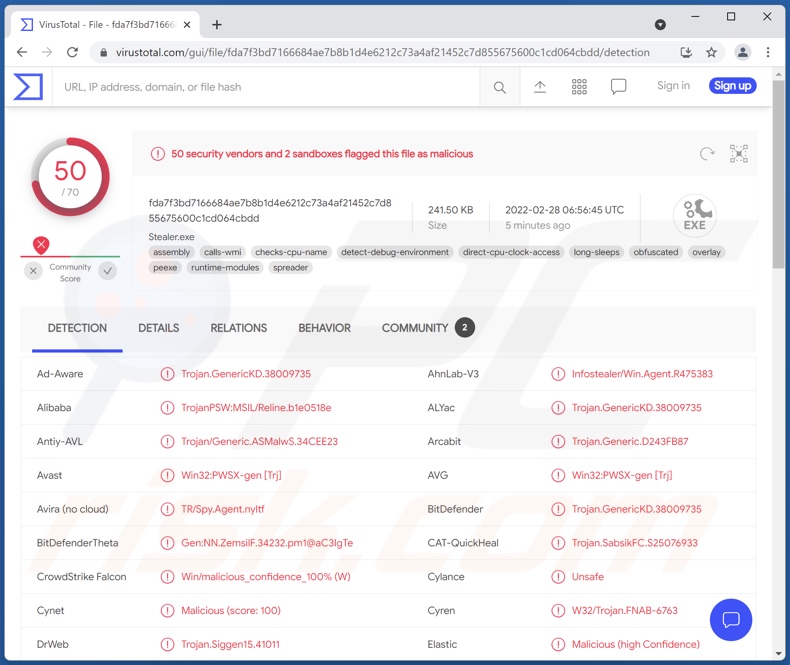Viewport: 790px width, 665px height.
Task: Click the Sign in link
Action: click(673, 86)
